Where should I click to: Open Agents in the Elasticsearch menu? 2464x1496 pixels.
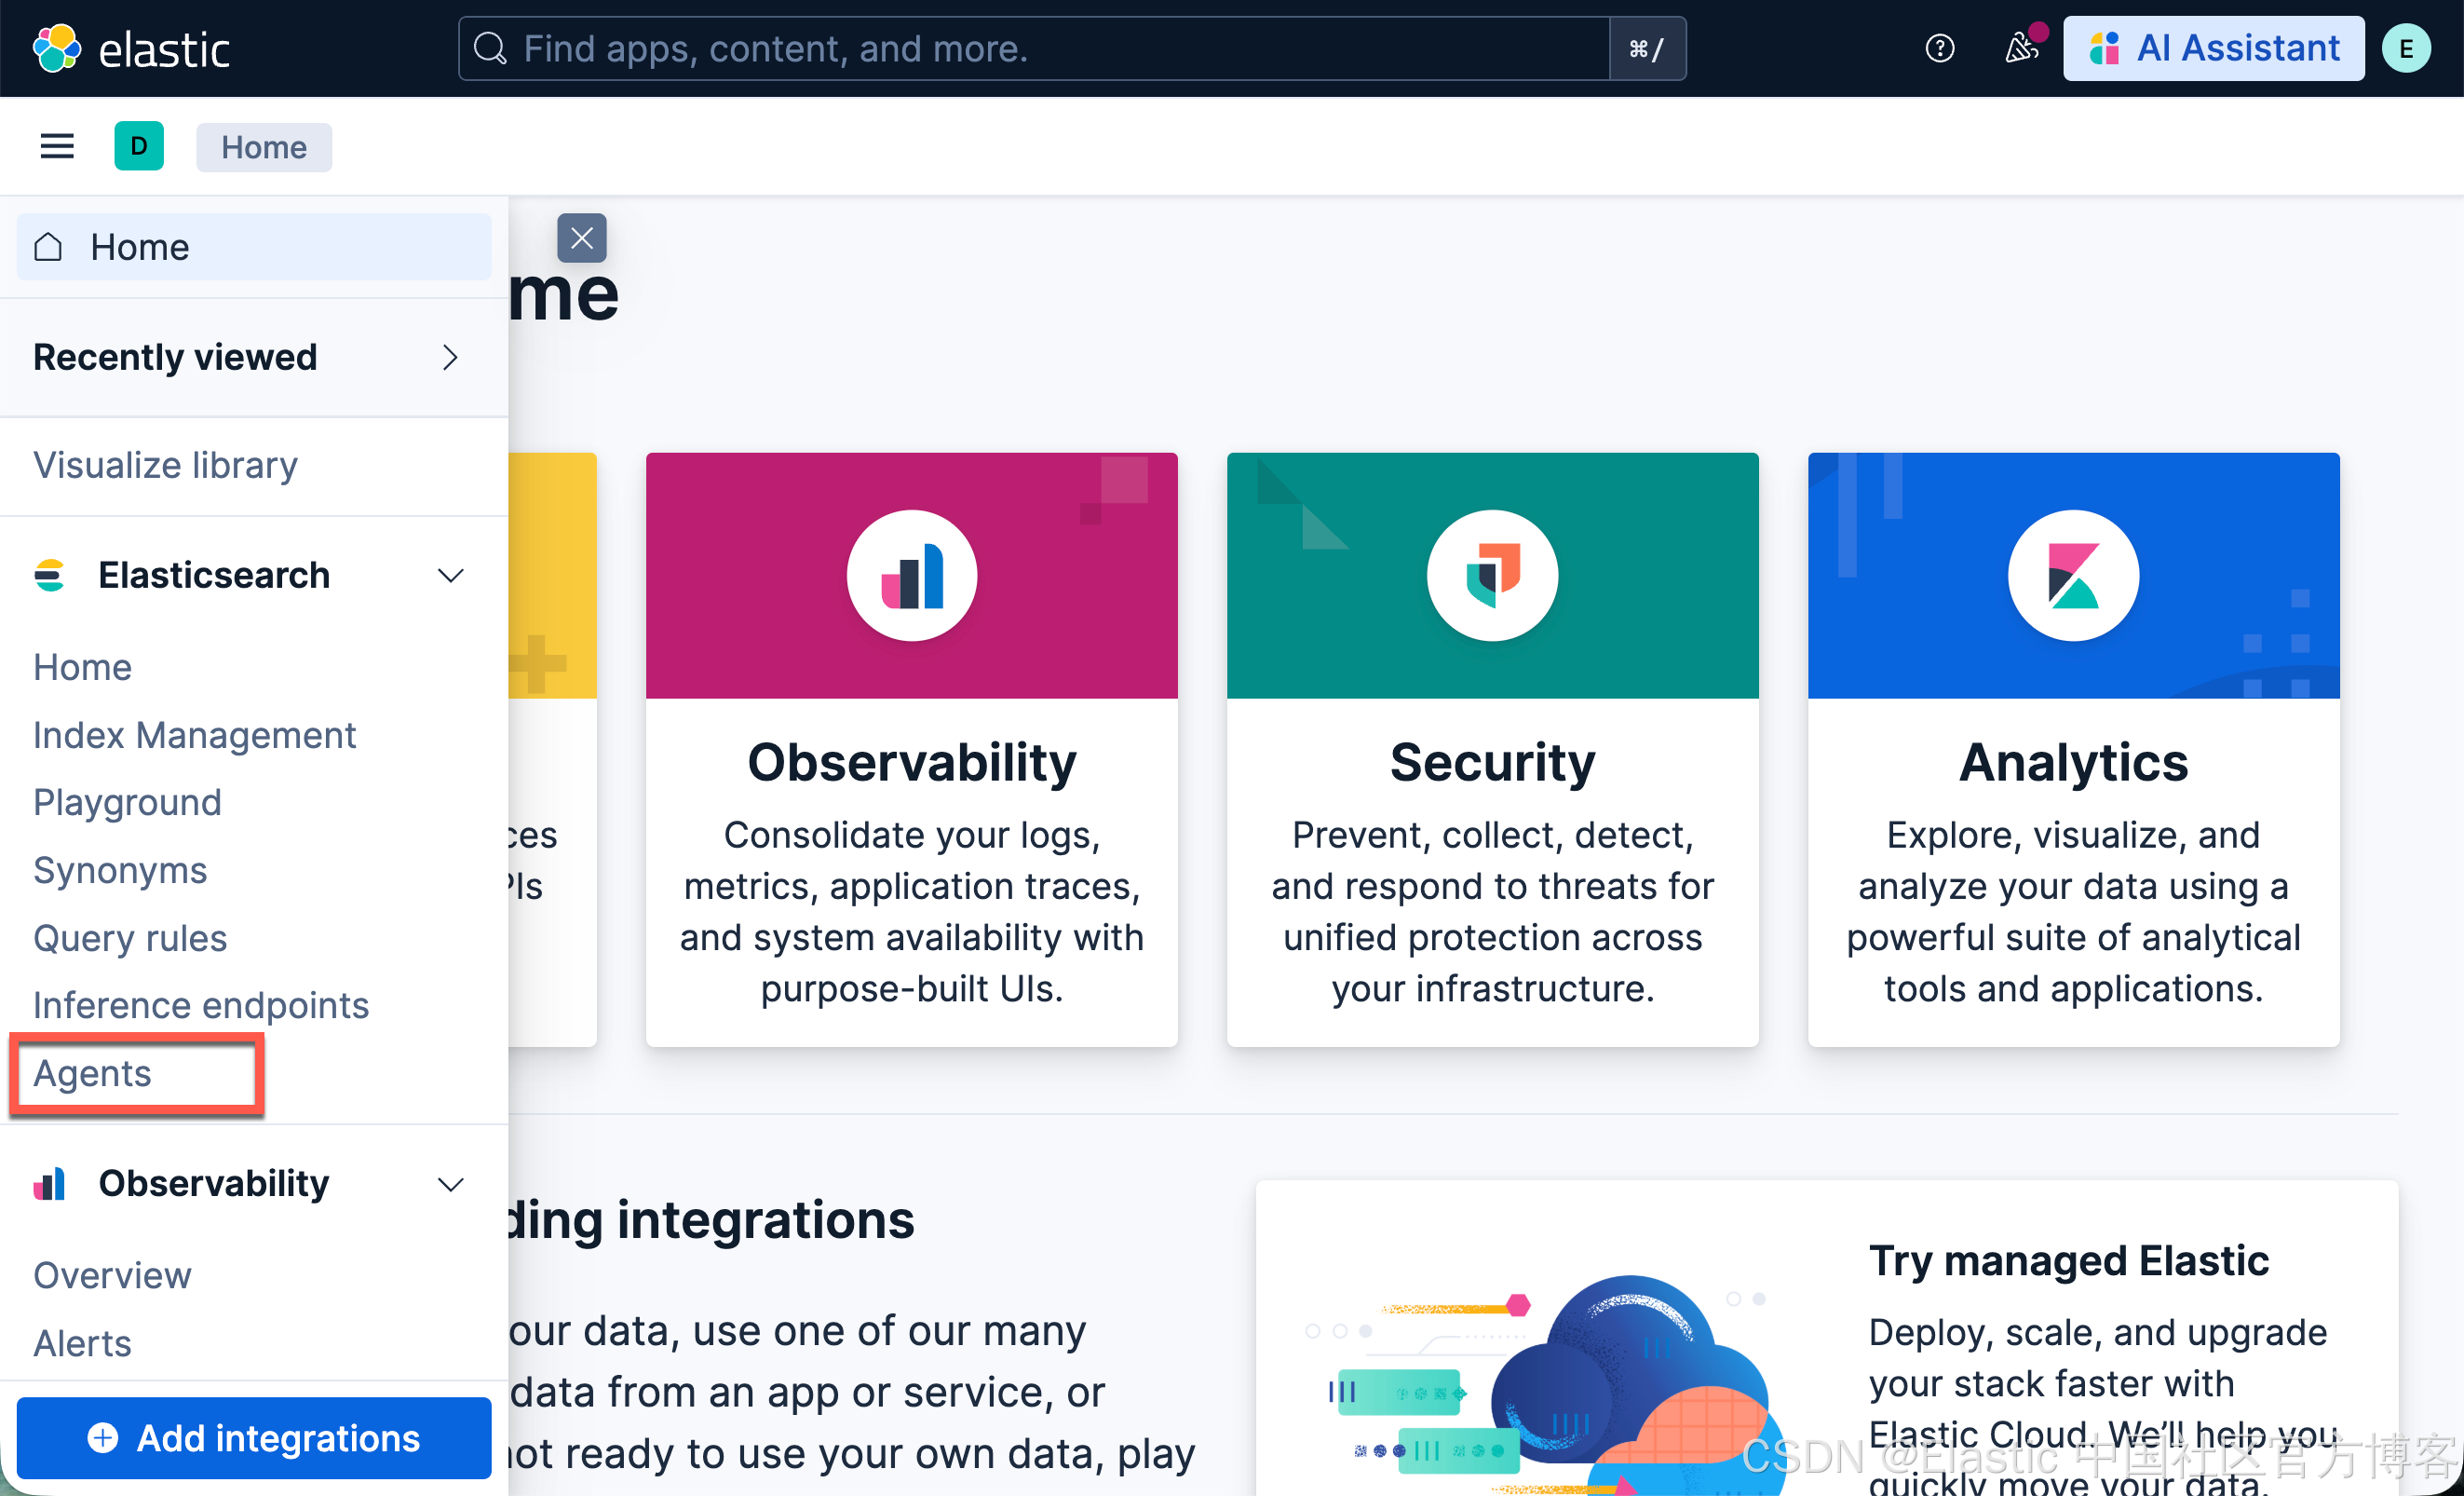(x=92, y=1073)
